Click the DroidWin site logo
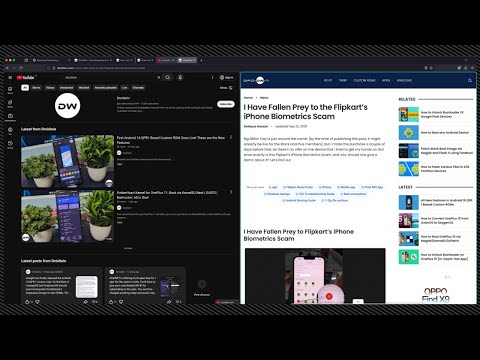Image resolution: width=480 pixels, height=360 pixels. click(x=256, y=80)
